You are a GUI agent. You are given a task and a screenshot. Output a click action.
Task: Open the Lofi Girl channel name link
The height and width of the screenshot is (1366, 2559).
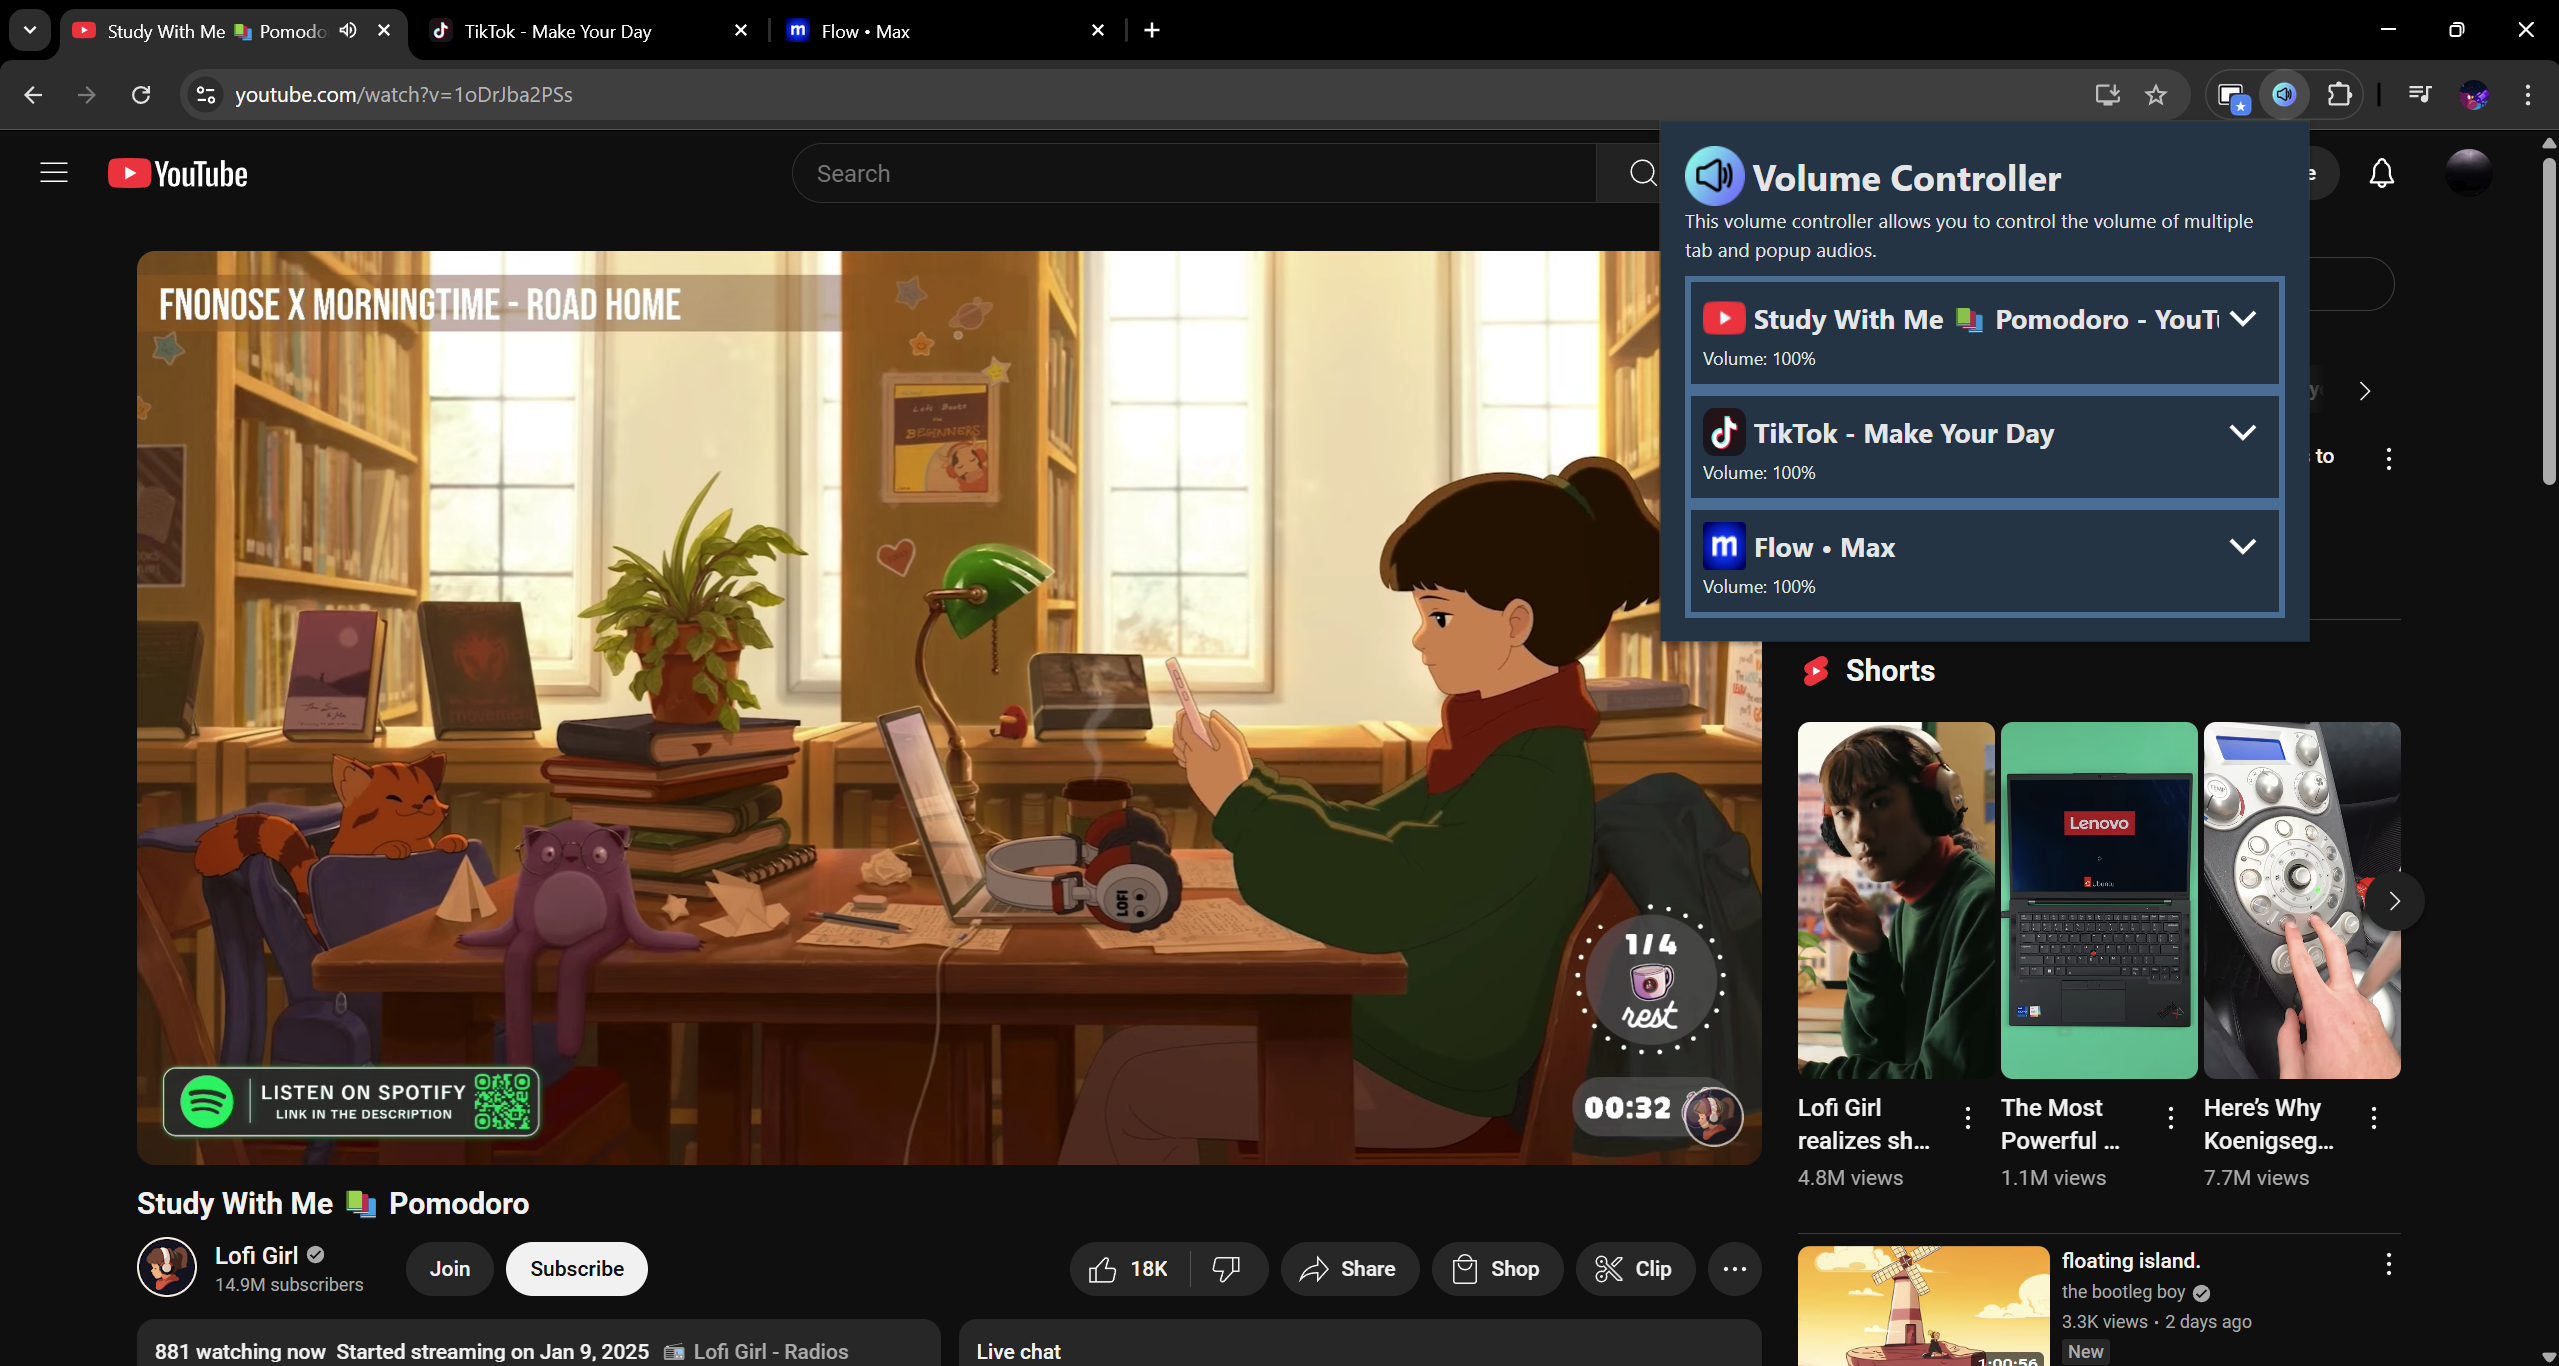click(x=257, y=1255)
